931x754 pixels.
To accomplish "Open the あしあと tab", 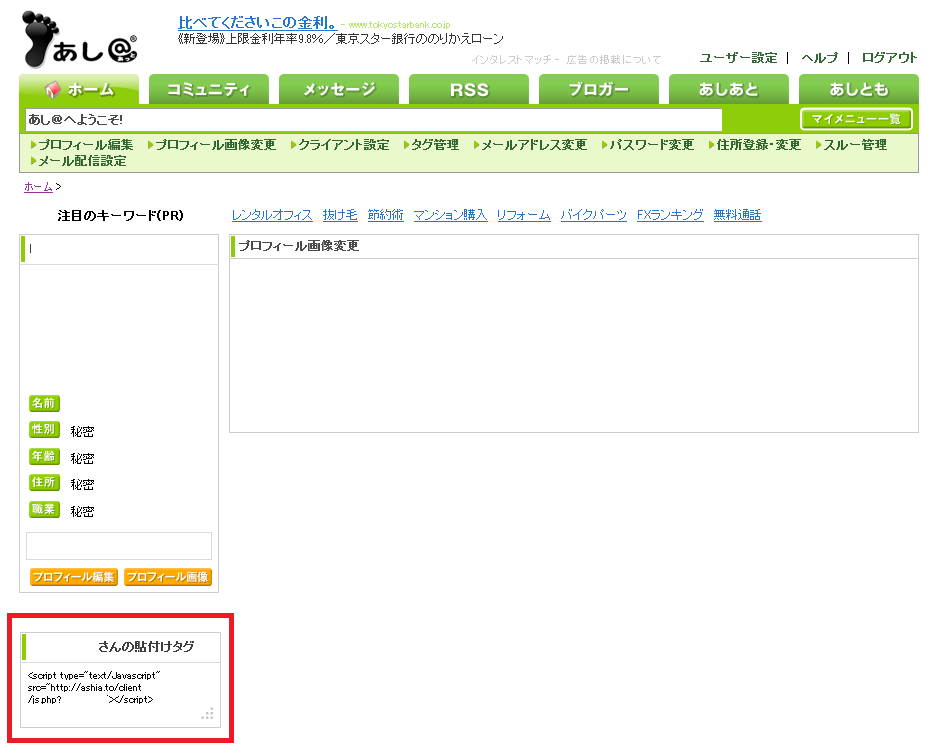I will (729, 90).
